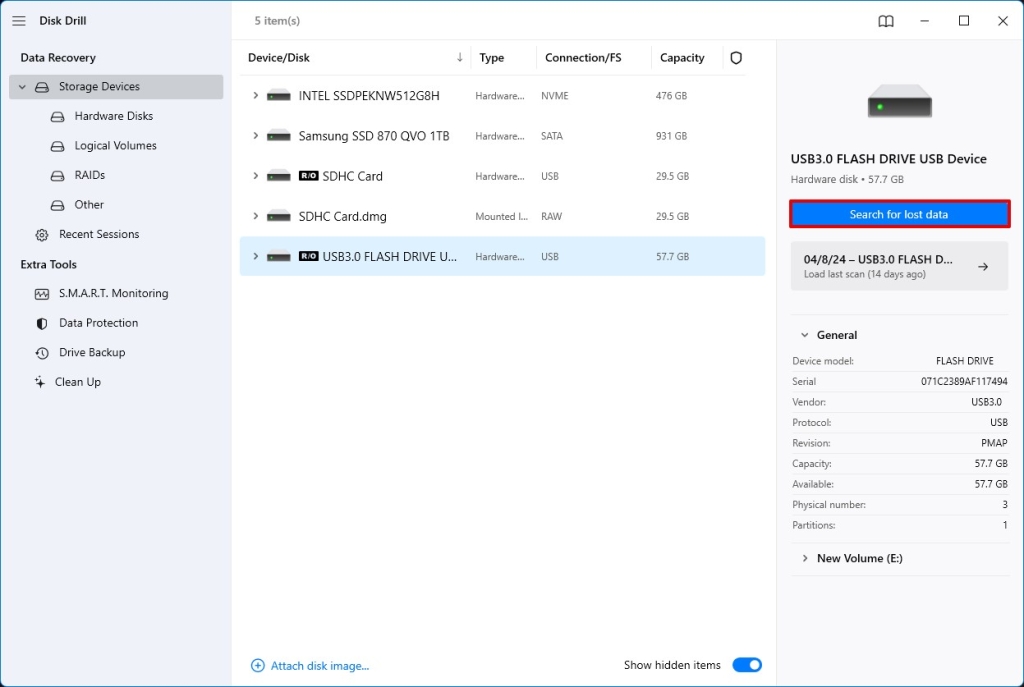1024x687 pixels.
Task: Open the hamburger menu next to Disk Drill
Action: pyautogui.click(x=18, y=20)
